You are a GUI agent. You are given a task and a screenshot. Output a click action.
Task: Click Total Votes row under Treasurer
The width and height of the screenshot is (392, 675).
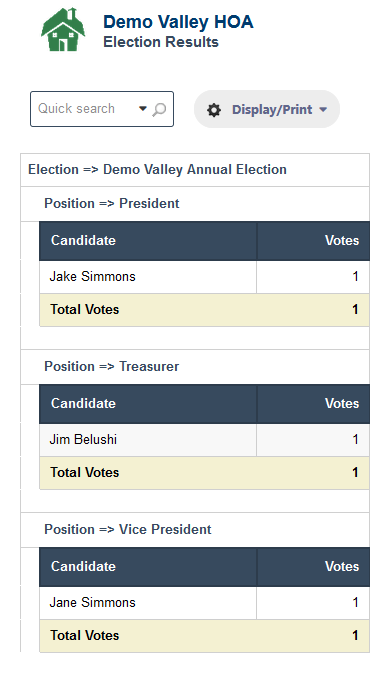click(204, 473)
